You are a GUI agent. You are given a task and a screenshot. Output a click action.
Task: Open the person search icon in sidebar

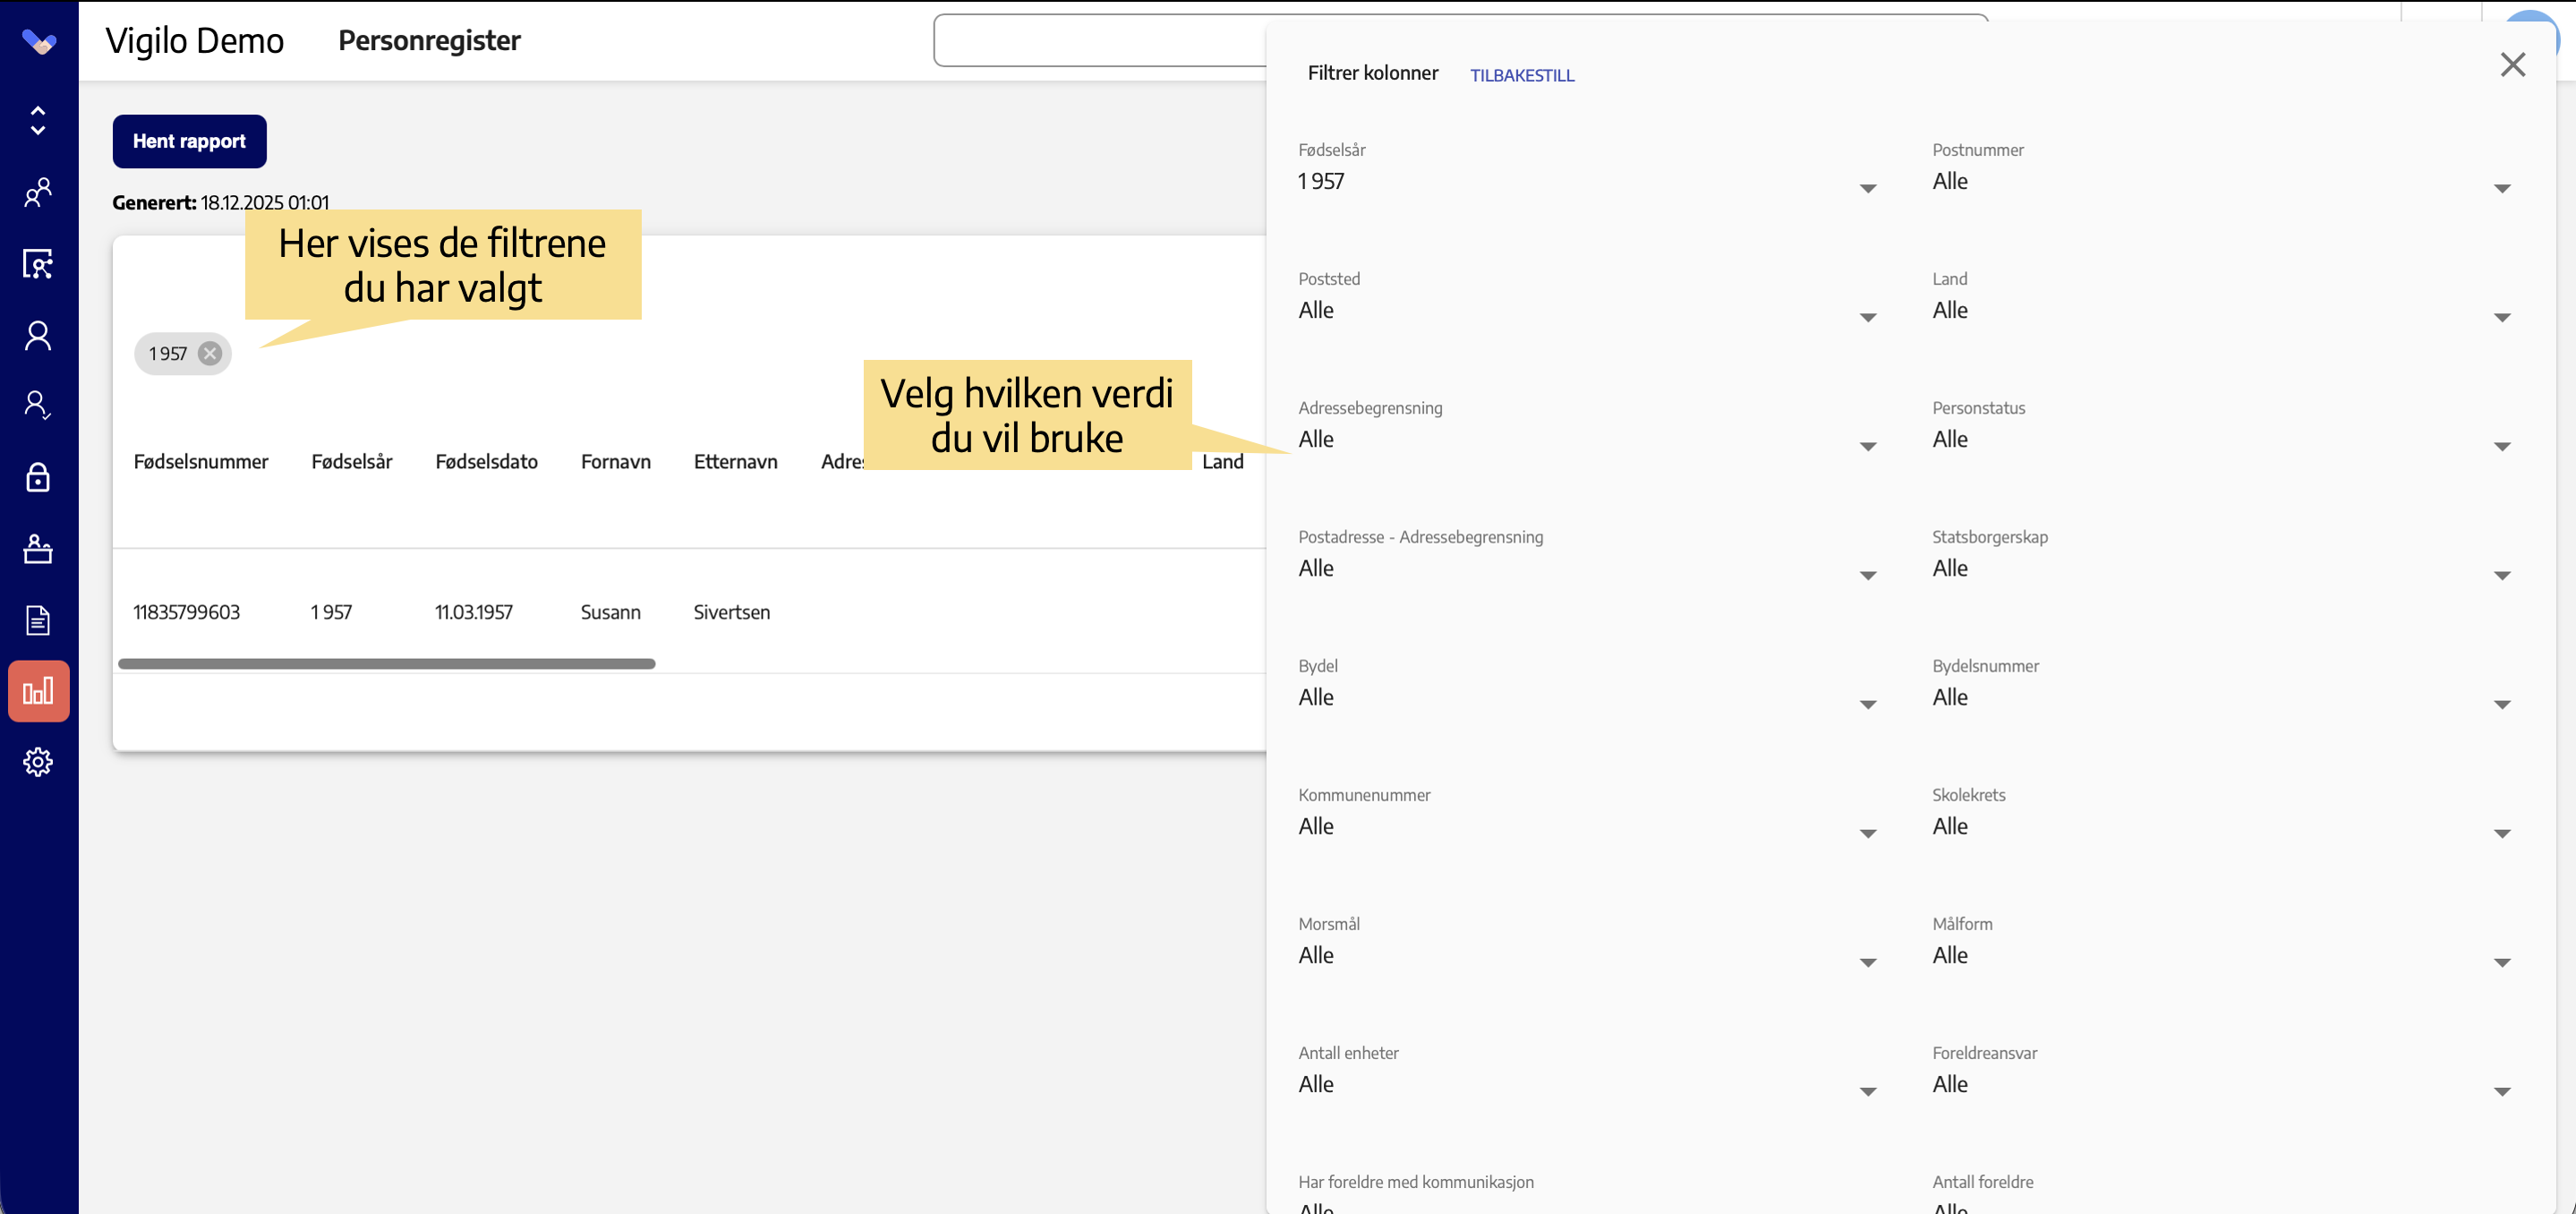(x=38, y=264)
